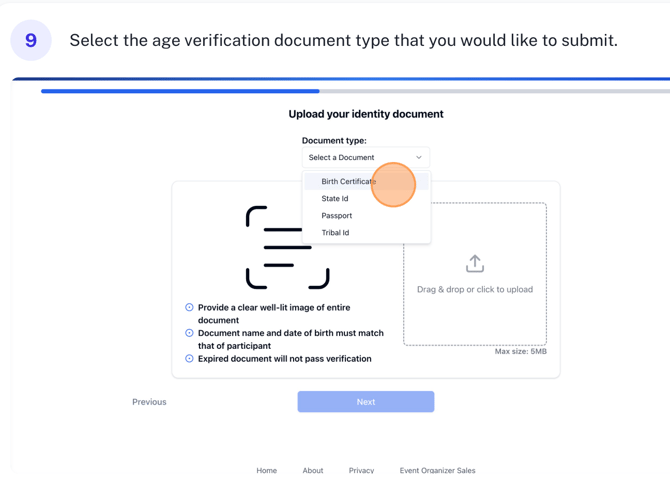Select the Tribal Id option

click(335, 232)
